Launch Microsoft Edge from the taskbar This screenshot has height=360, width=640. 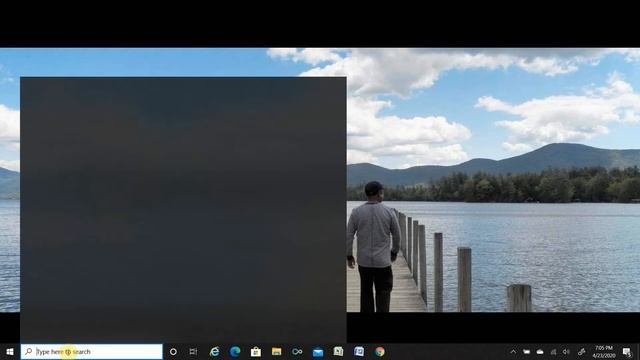pyautogui.click(x=235, y=351)
